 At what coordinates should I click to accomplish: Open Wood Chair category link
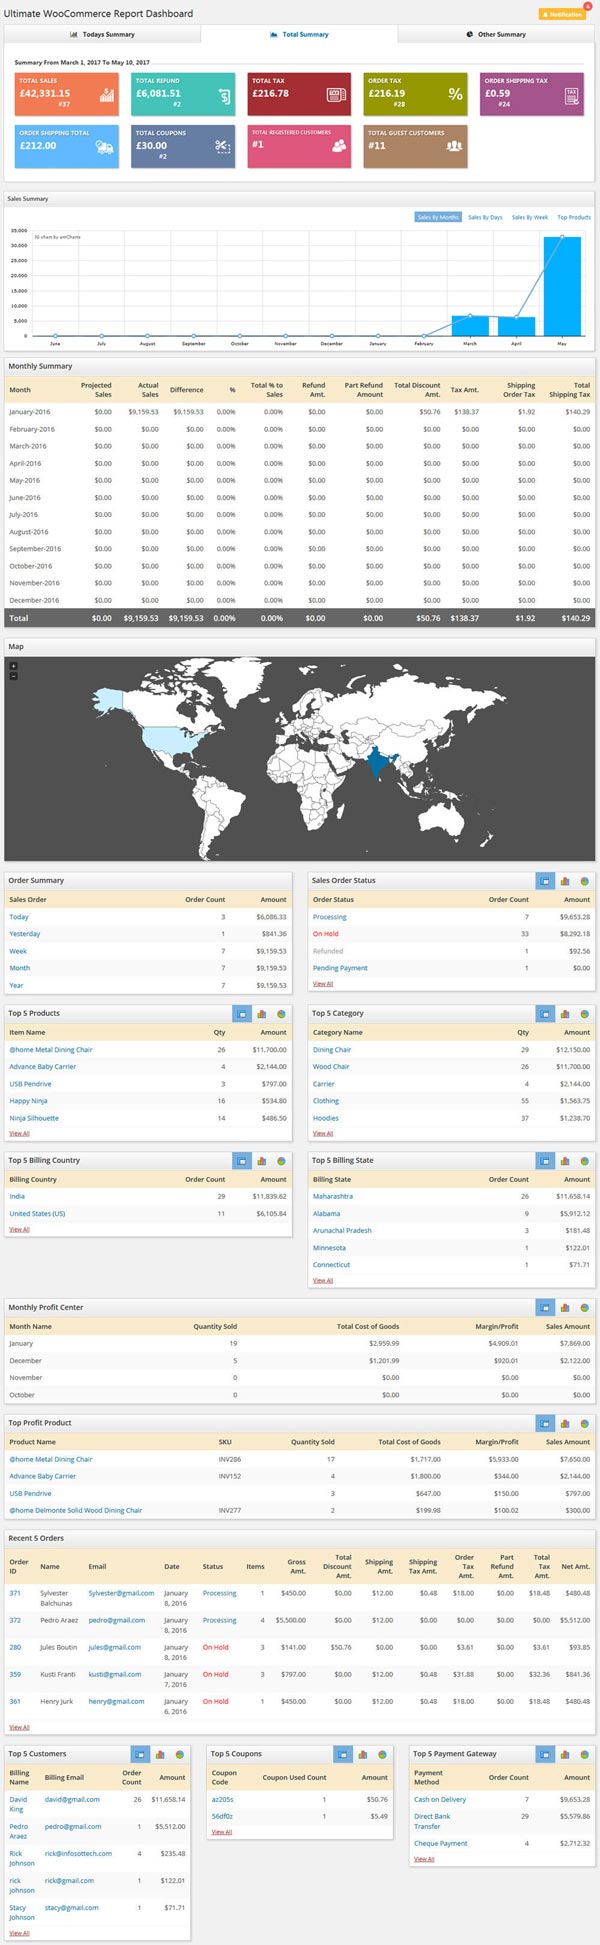coord(331,1067)
